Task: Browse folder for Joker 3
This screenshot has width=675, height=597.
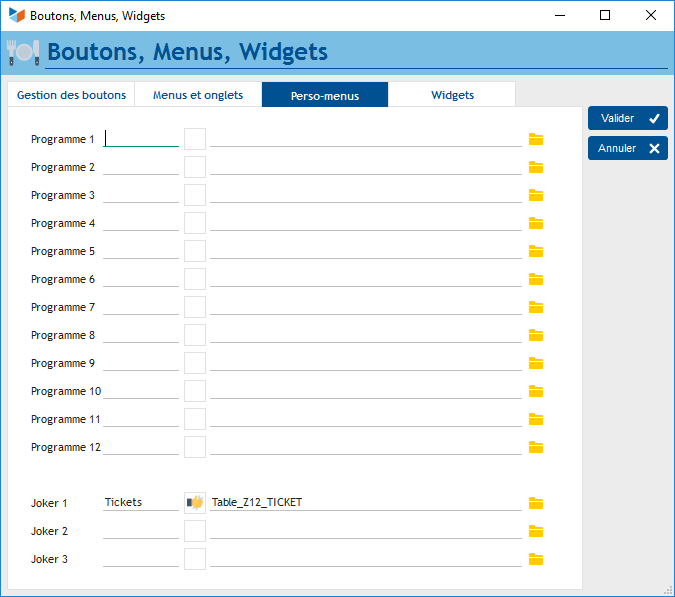Action: pyautogui.click(x=536, y=559)
